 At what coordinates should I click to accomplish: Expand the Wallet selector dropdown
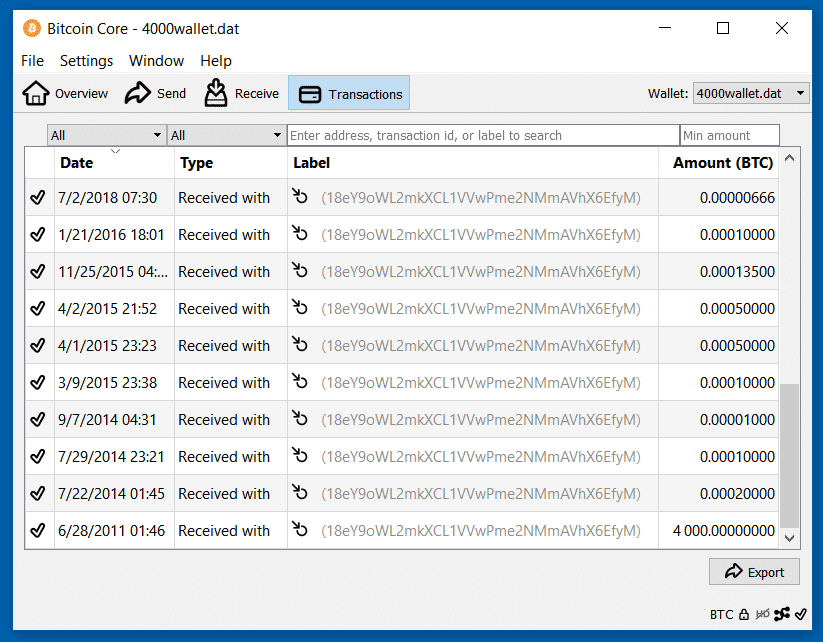(751, 93)
